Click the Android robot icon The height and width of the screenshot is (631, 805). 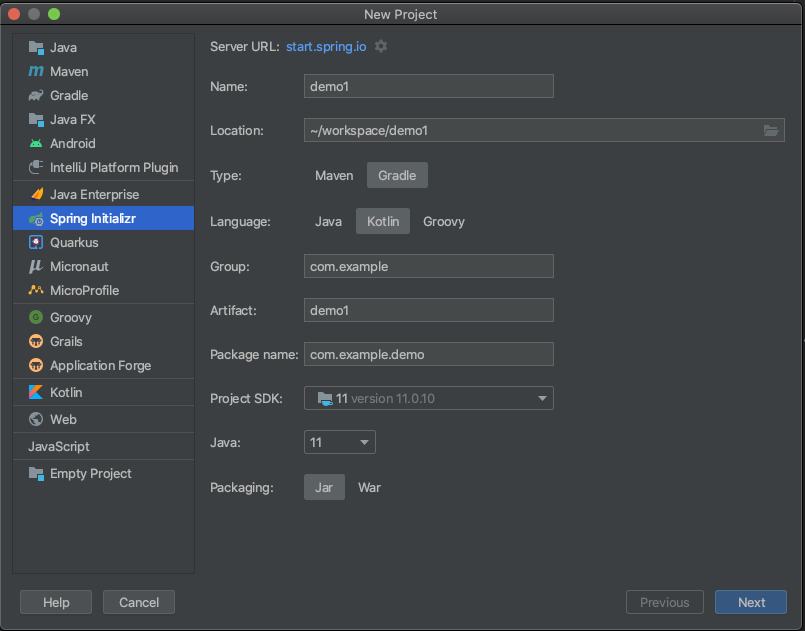[36, 143]
